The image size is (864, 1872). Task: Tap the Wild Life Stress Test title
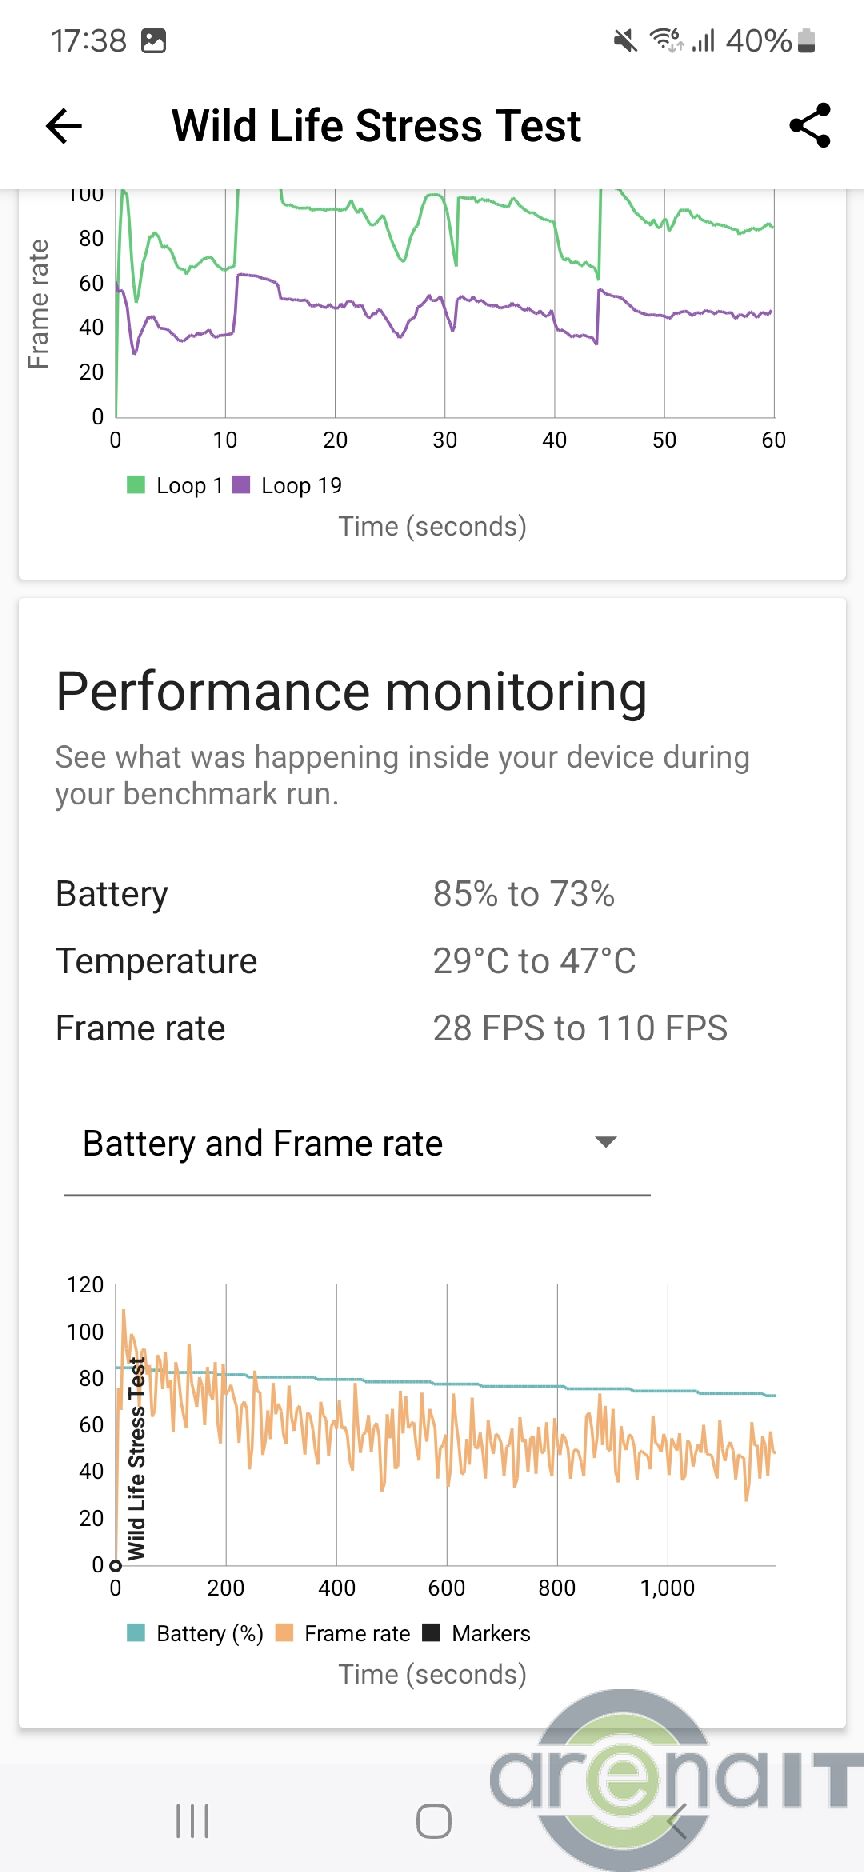[376, 126]
